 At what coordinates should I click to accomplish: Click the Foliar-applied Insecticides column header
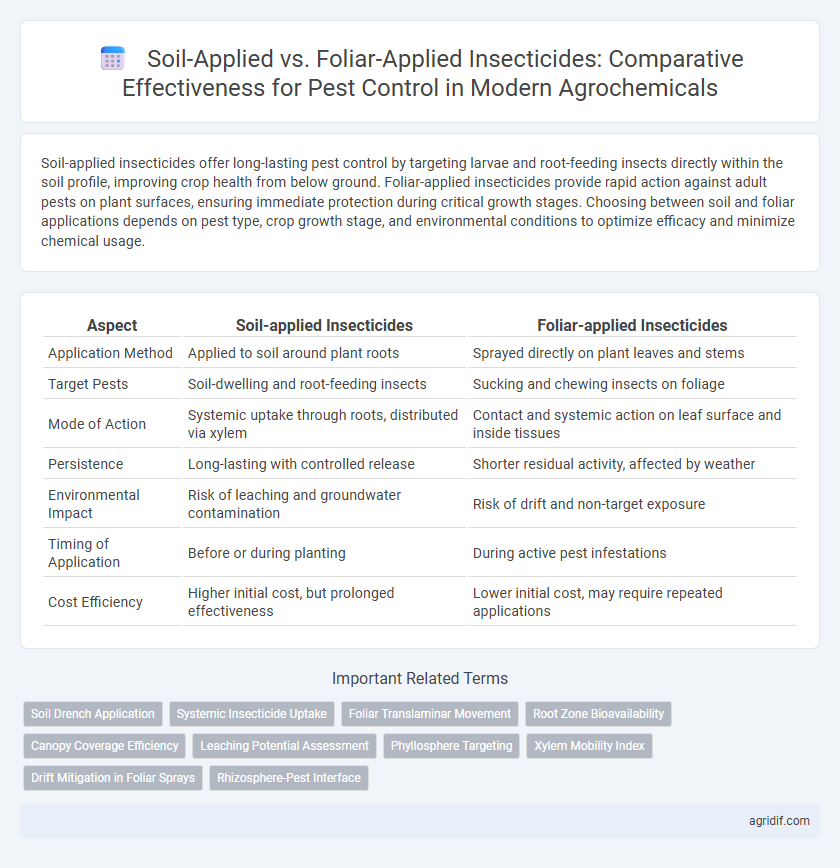click(632, 325)
